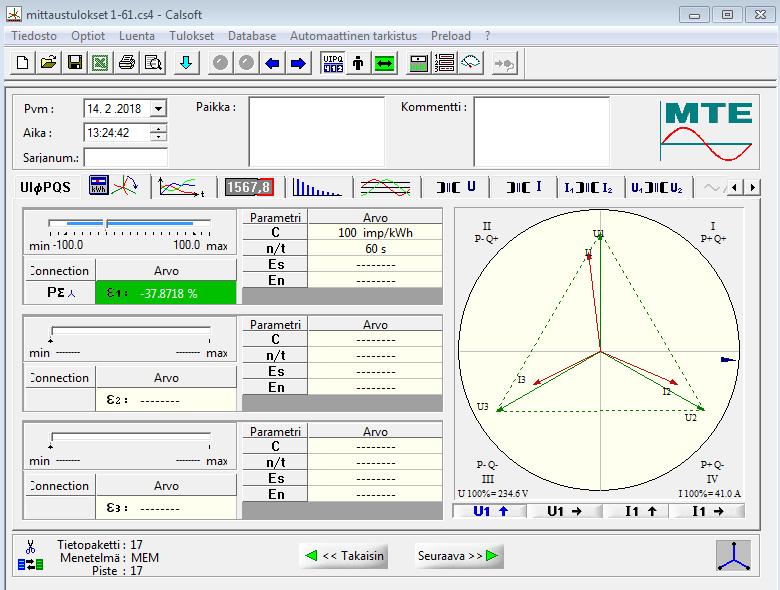Screen dimensions: 780x590
Task: Select the harmonics bar spectrum tab
Action: [317, 188]
